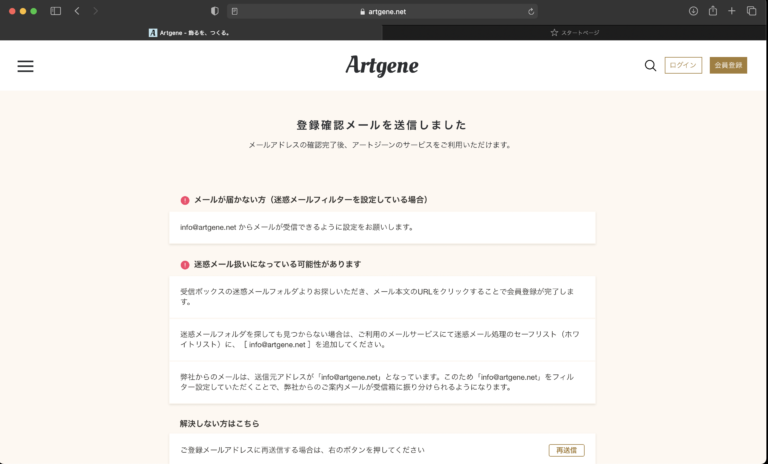
Task: Switch to the Artgene tab
Action: point(191,32)
